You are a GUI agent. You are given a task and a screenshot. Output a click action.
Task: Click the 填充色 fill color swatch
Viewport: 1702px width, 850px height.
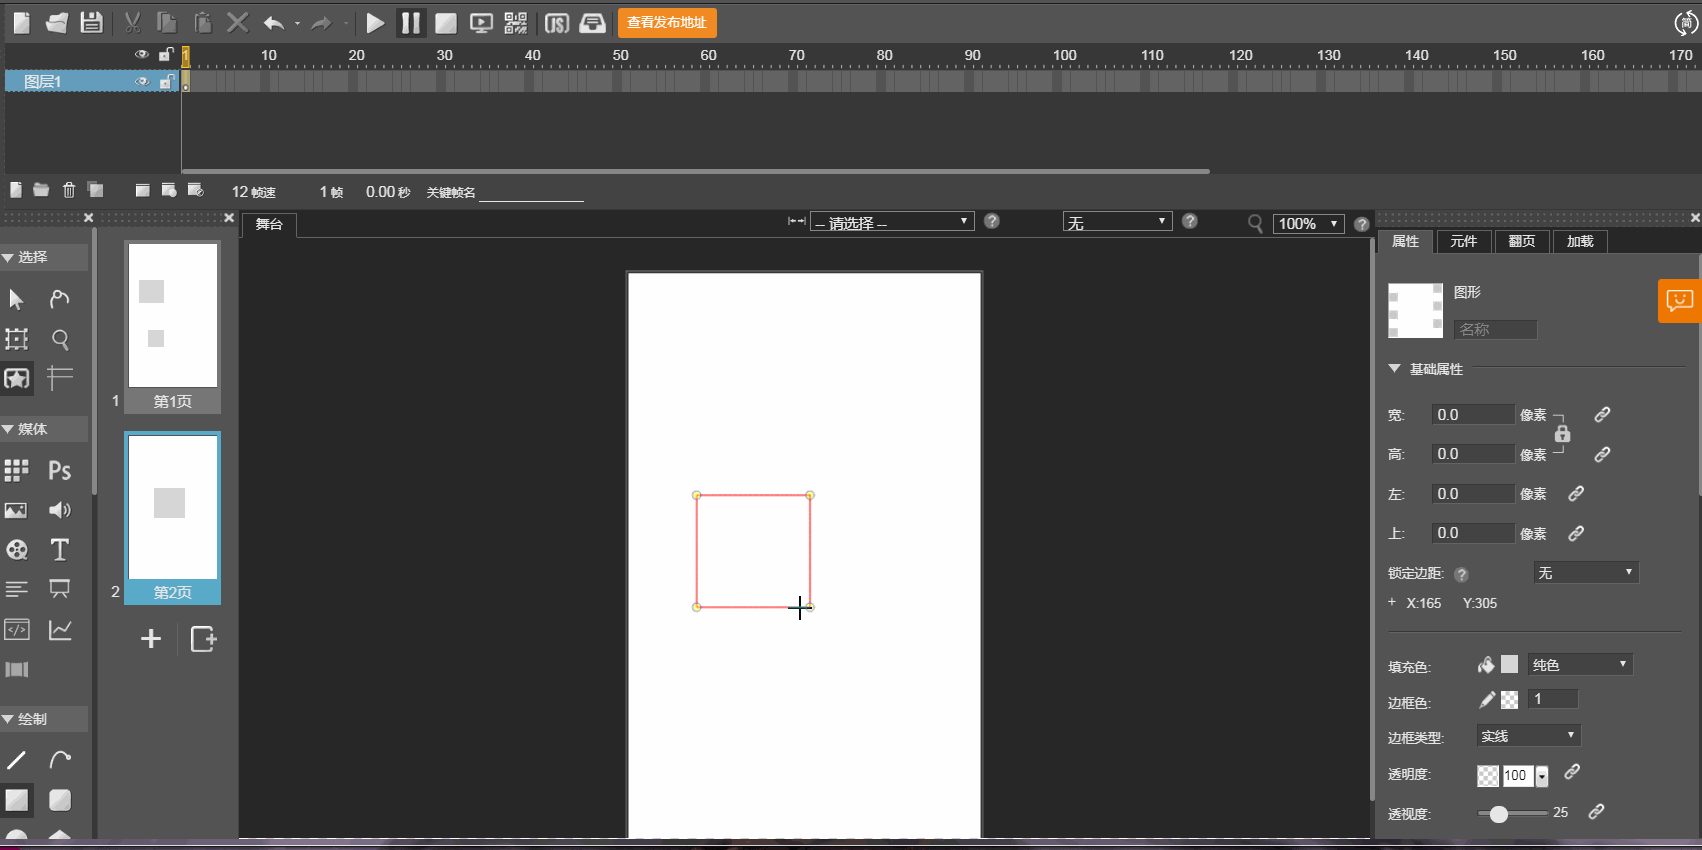(x=1509, y=665)
